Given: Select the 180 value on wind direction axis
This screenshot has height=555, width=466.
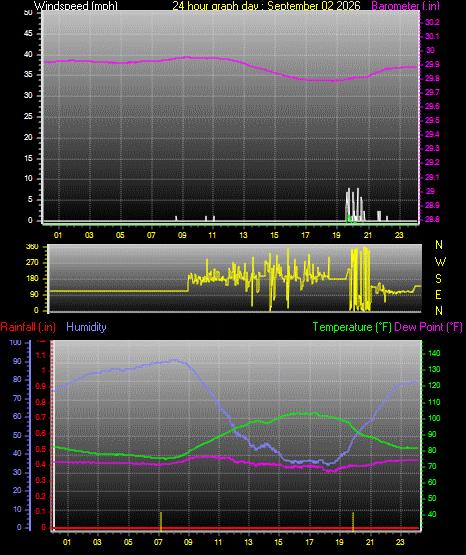Looking at the screenshot, I should tap(32, 279).
